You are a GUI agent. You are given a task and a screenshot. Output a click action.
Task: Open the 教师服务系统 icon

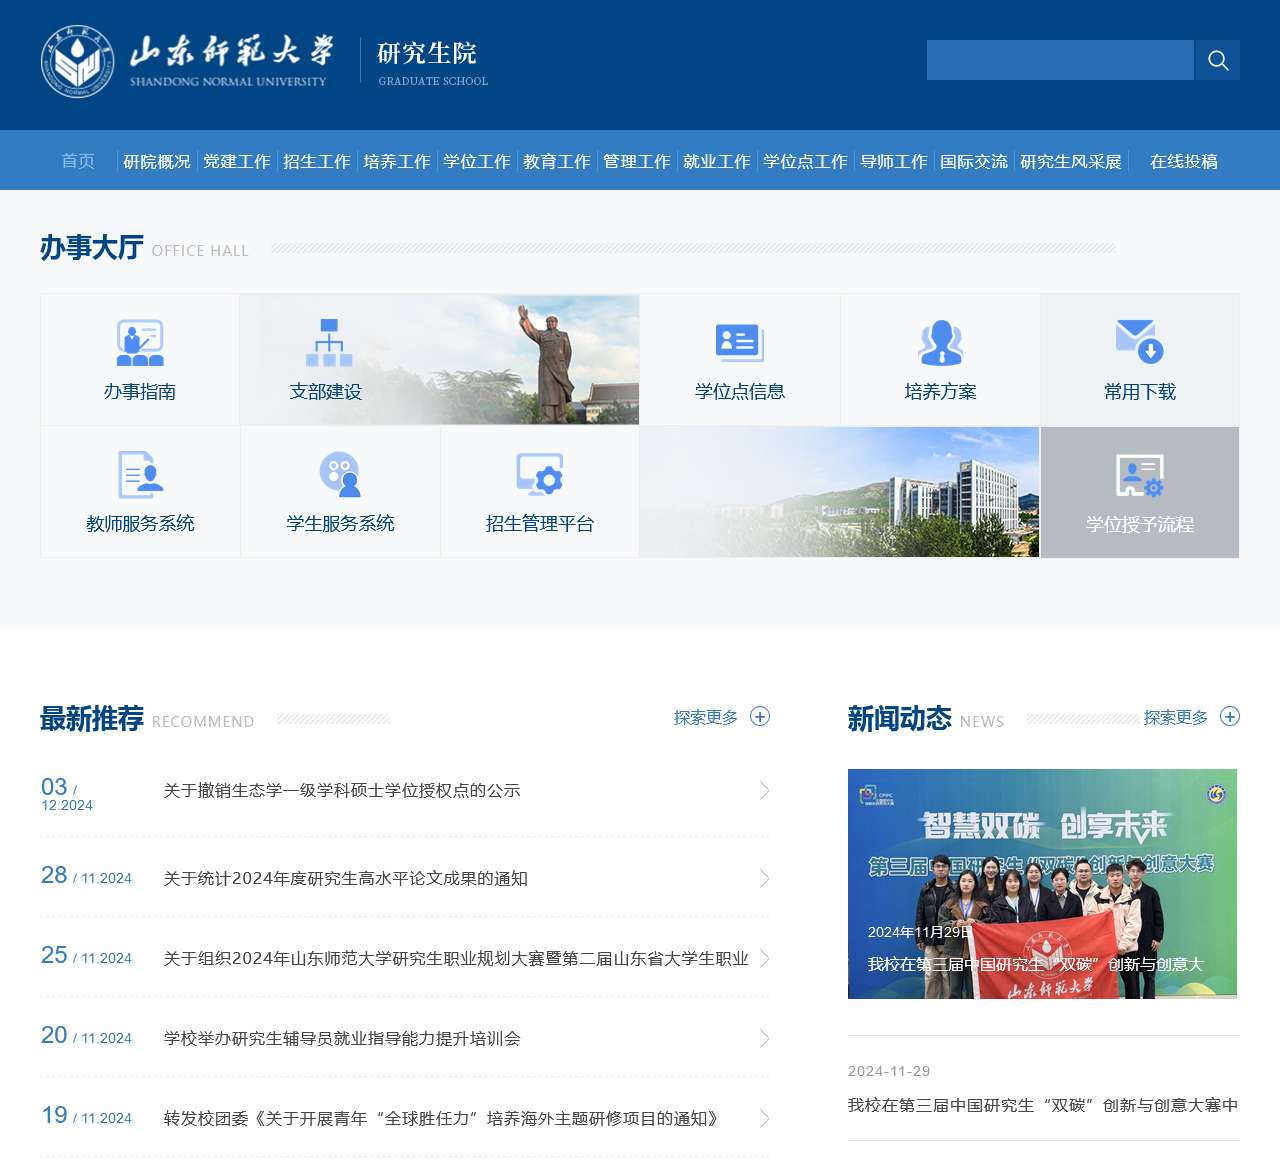(x=140, y=475)
